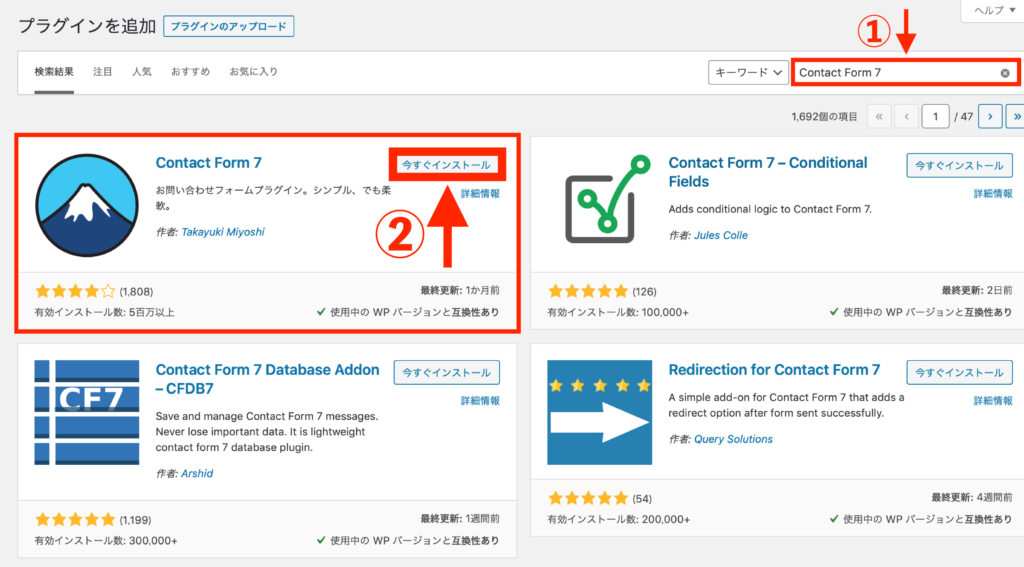
Task: Click 最終更新: 2日前 text
Action: coord(977,290)
